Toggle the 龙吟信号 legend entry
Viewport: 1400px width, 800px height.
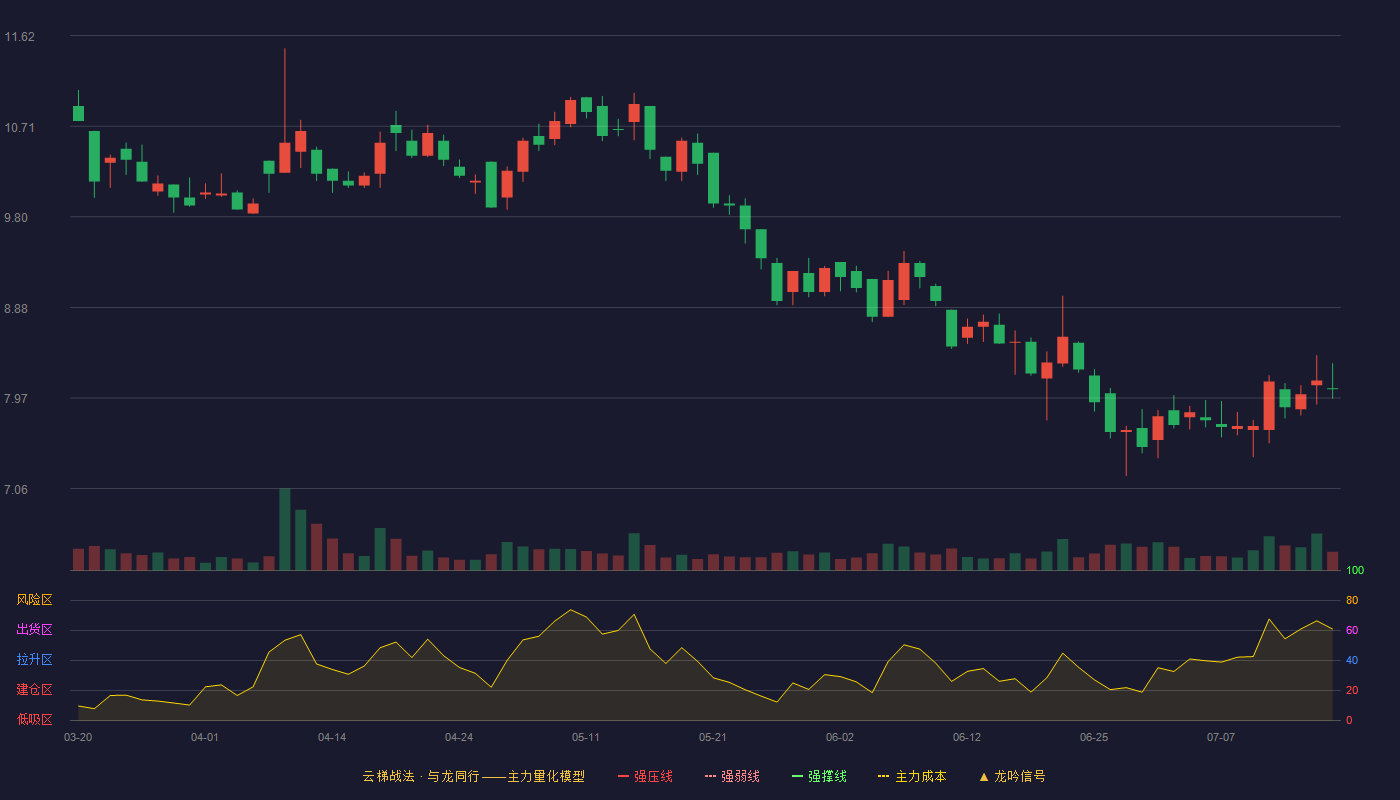pos(1012,776)
